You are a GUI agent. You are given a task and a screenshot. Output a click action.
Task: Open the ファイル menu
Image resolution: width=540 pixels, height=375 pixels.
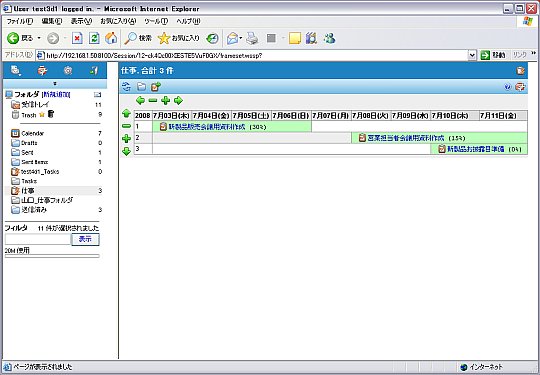coord(20,21)
